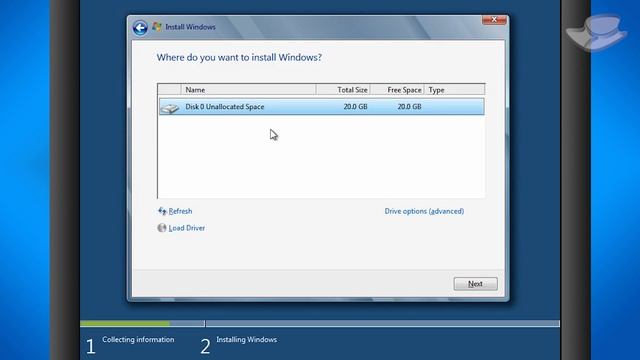640x360 pixels.
Task: Open Drive options (advanced)
Action: [x=424, y=211]
